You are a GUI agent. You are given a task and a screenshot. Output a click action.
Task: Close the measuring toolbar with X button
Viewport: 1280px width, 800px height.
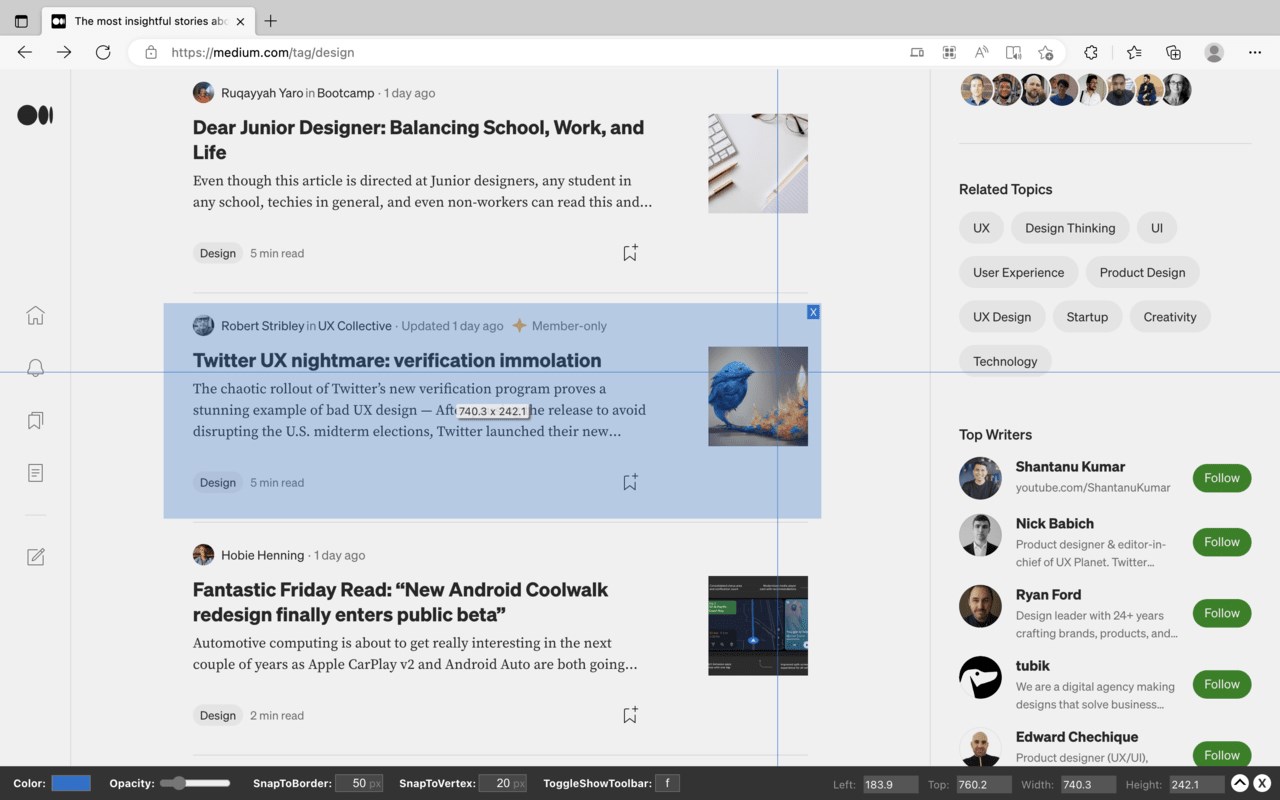[x=1263, y=784]
